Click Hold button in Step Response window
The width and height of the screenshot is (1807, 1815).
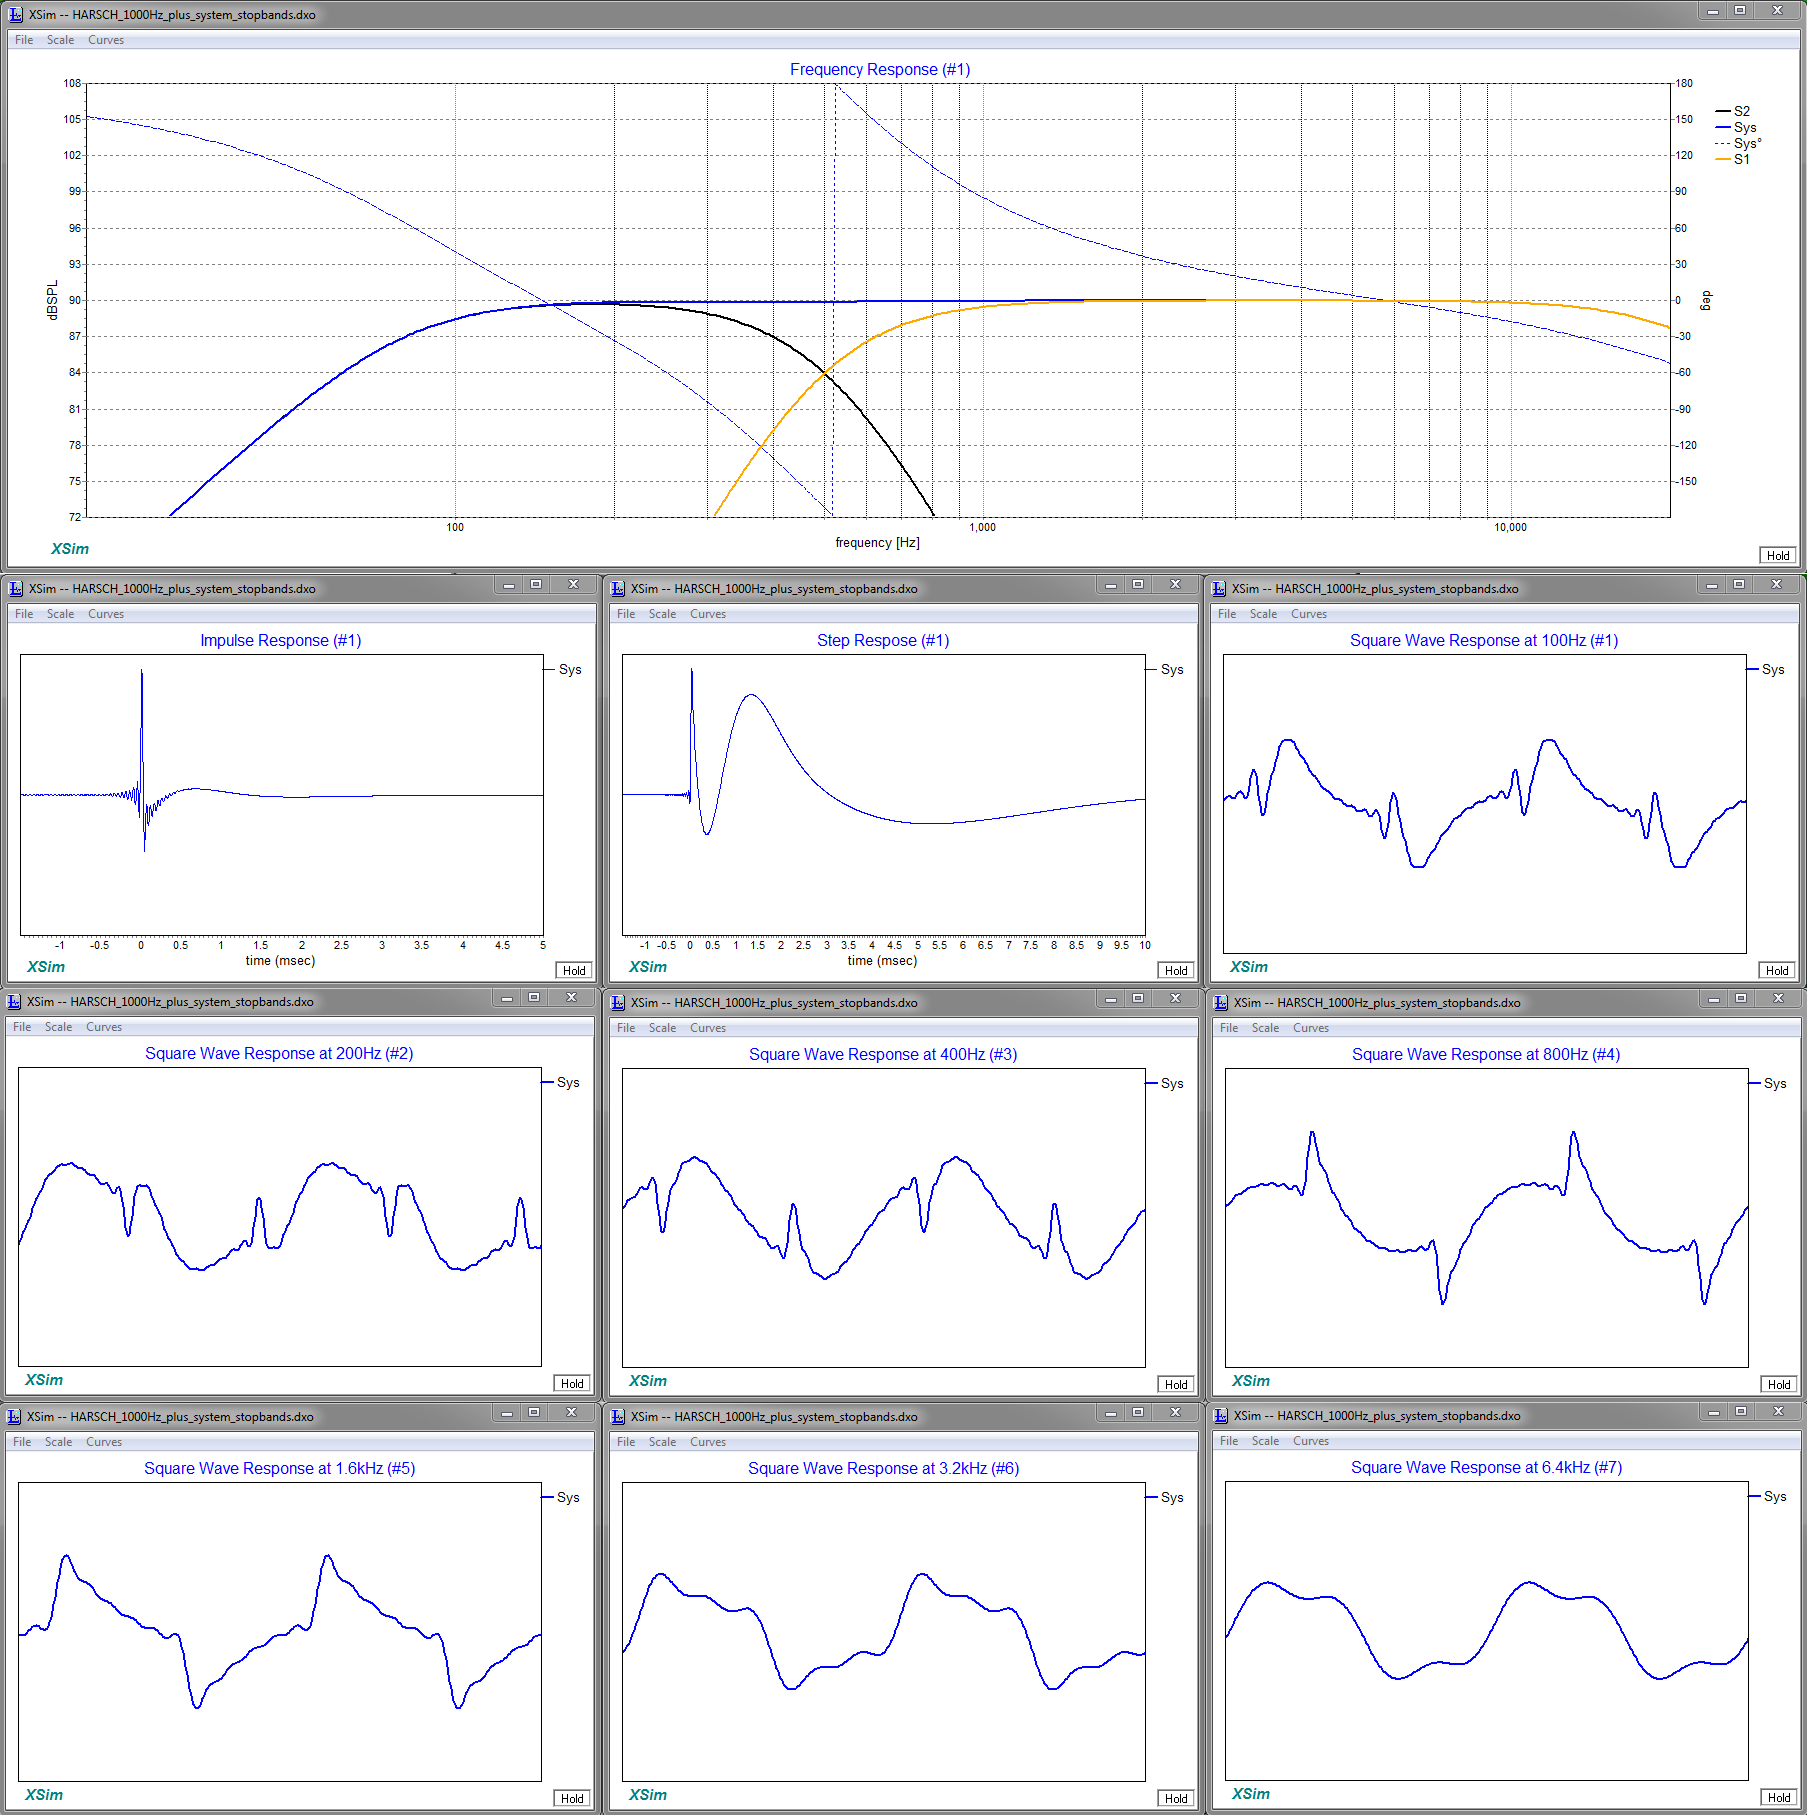[1176, 970]
